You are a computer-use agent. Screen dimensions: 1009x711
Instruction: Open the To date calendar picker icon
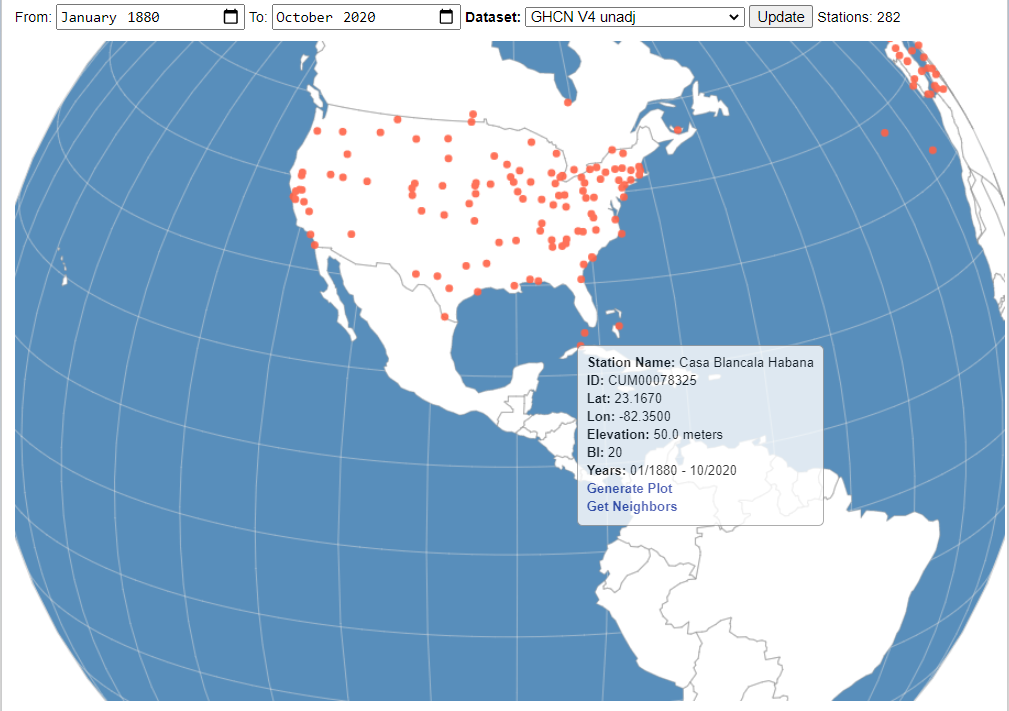446,17
